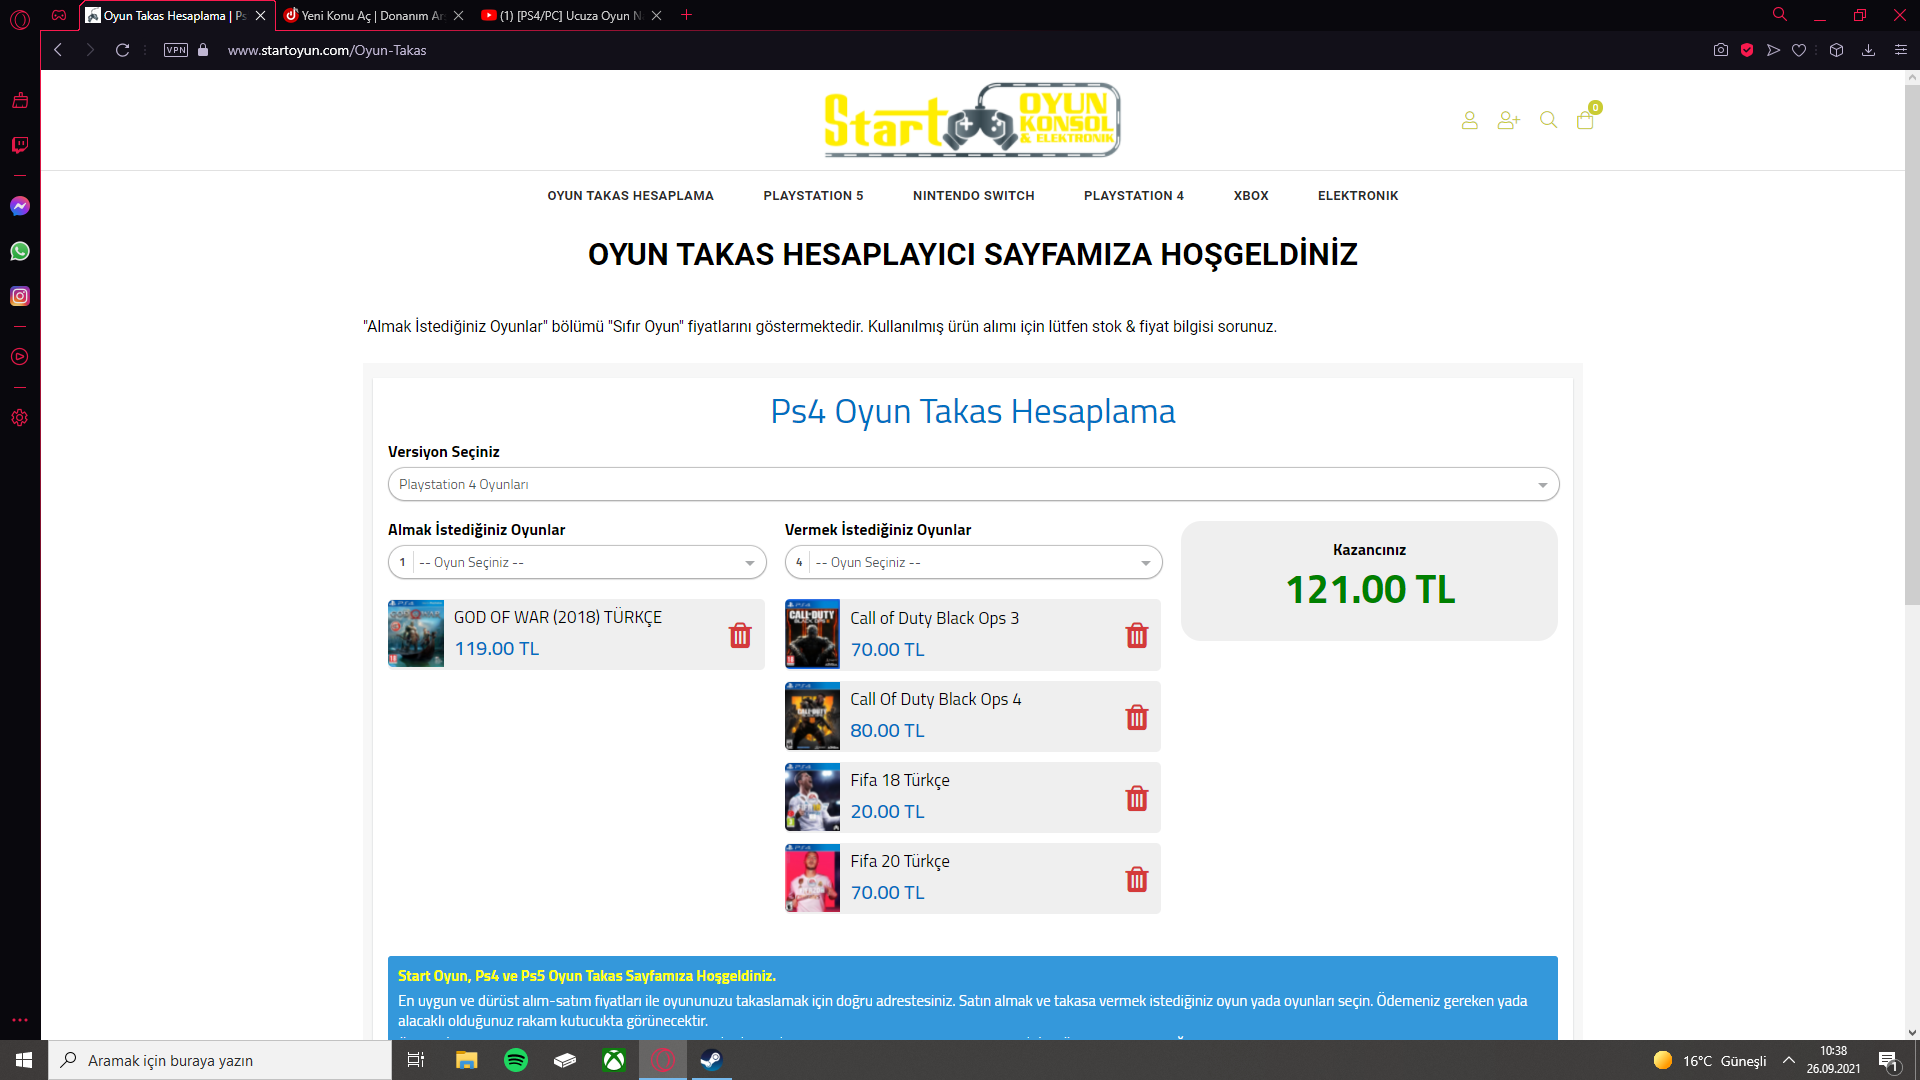The image size is (1920, 1080).
Task: Delete Fifa 18 Türkçe from trade list
Action: coord(1137,798)
